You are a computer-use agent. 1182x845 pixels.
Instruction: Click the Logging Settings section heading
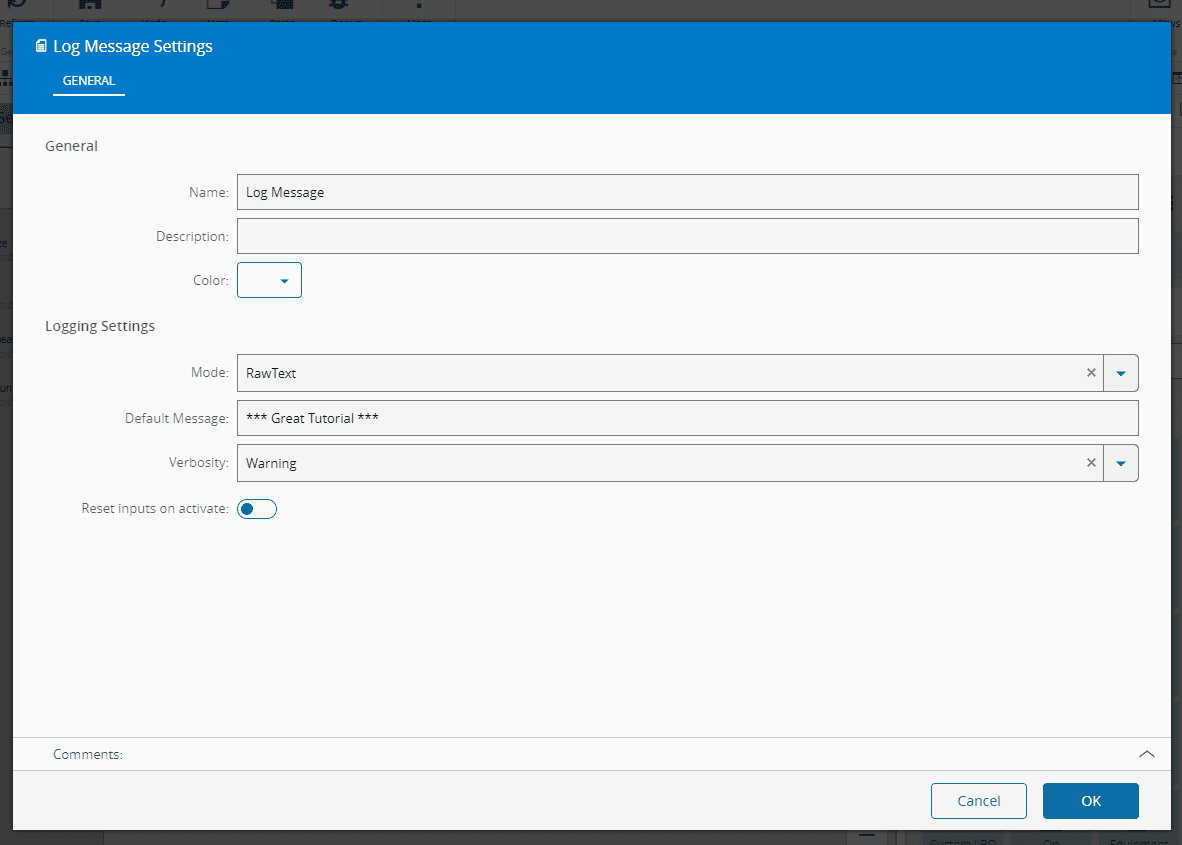coord(100,326)
